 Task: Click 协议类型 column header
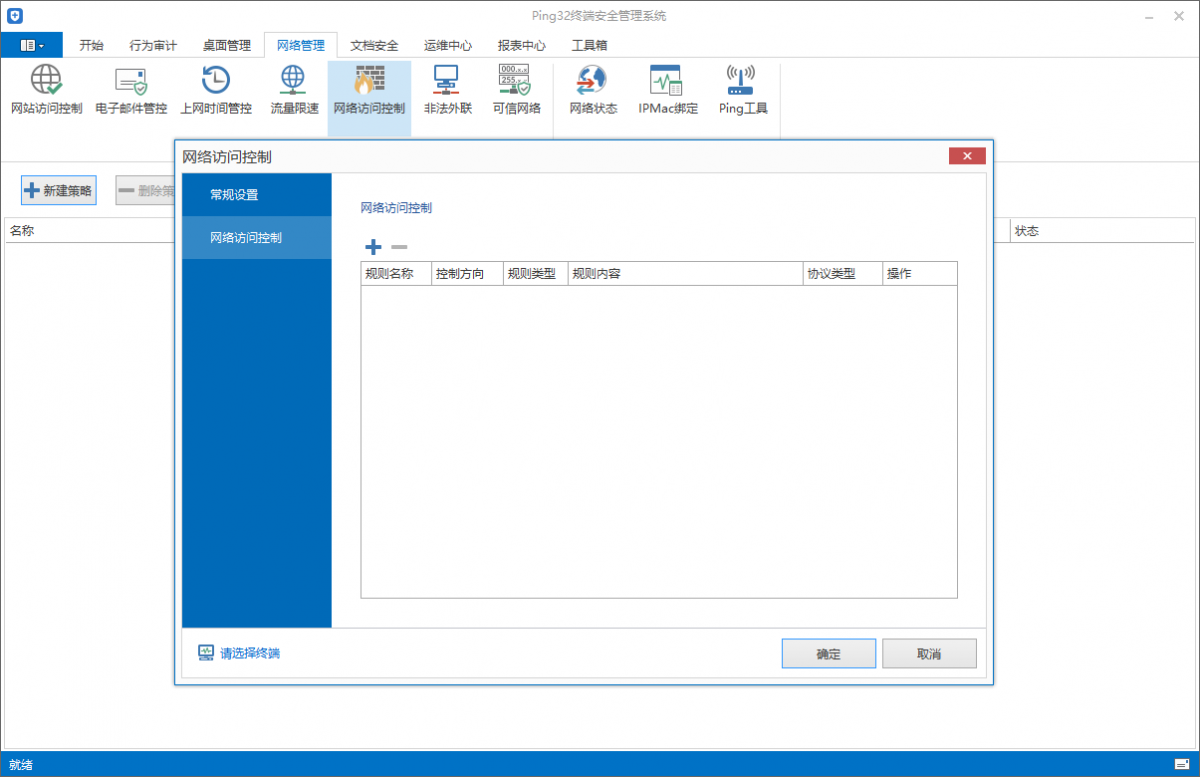[x=843, y=274]
